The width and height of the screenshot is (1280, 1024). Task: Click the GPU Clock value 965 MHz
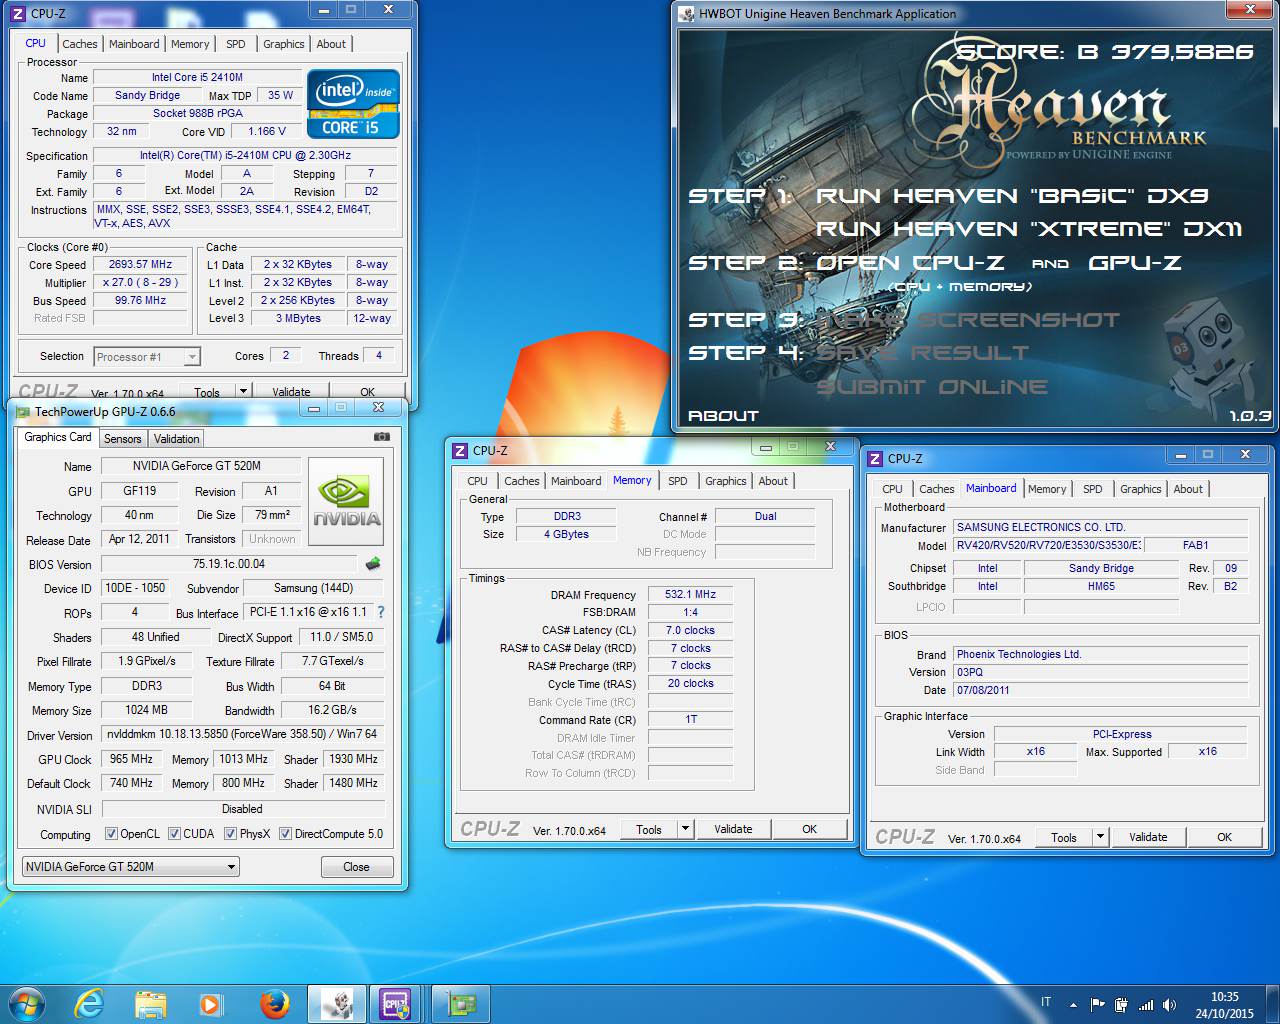[131, 759]
